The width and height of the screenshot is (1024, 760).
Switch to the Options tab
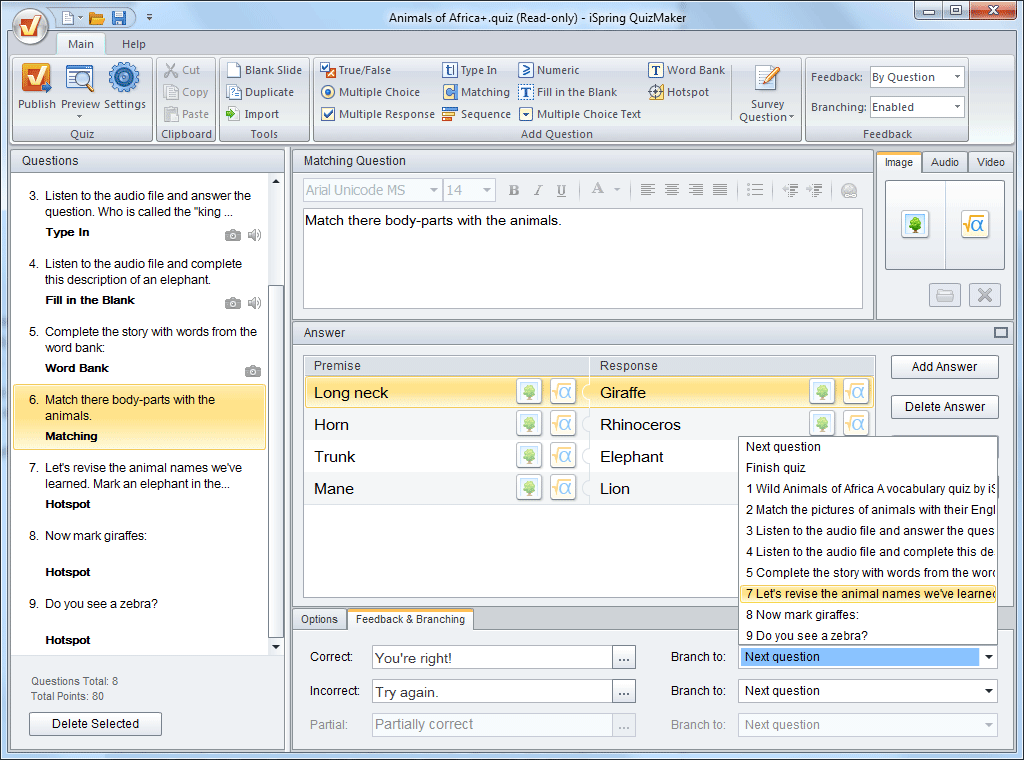(319, 619)
